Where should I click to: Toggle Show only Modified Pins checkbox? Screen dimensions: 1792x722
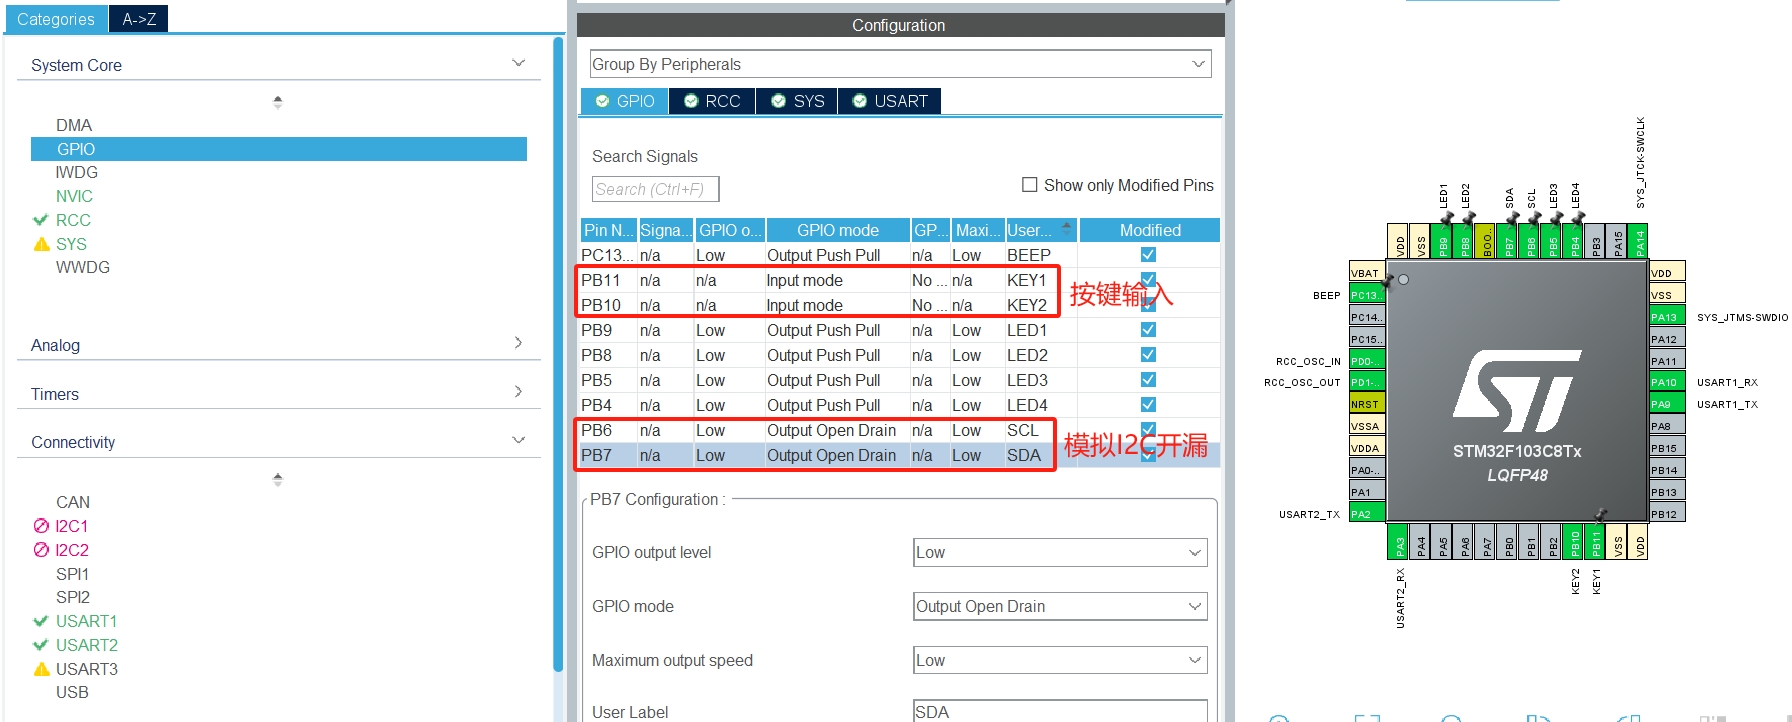(1029, 185)
